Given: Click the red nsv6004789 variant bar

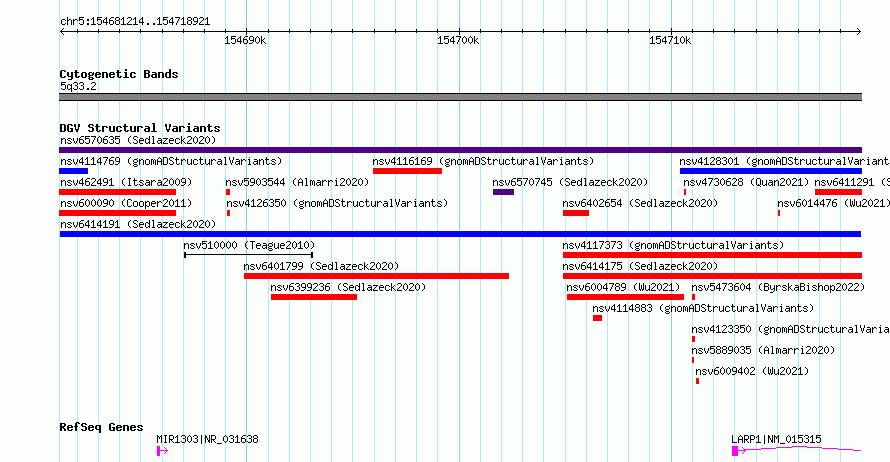Looking at the screenshot, I should pyautogui.click(x=625, y=297).
